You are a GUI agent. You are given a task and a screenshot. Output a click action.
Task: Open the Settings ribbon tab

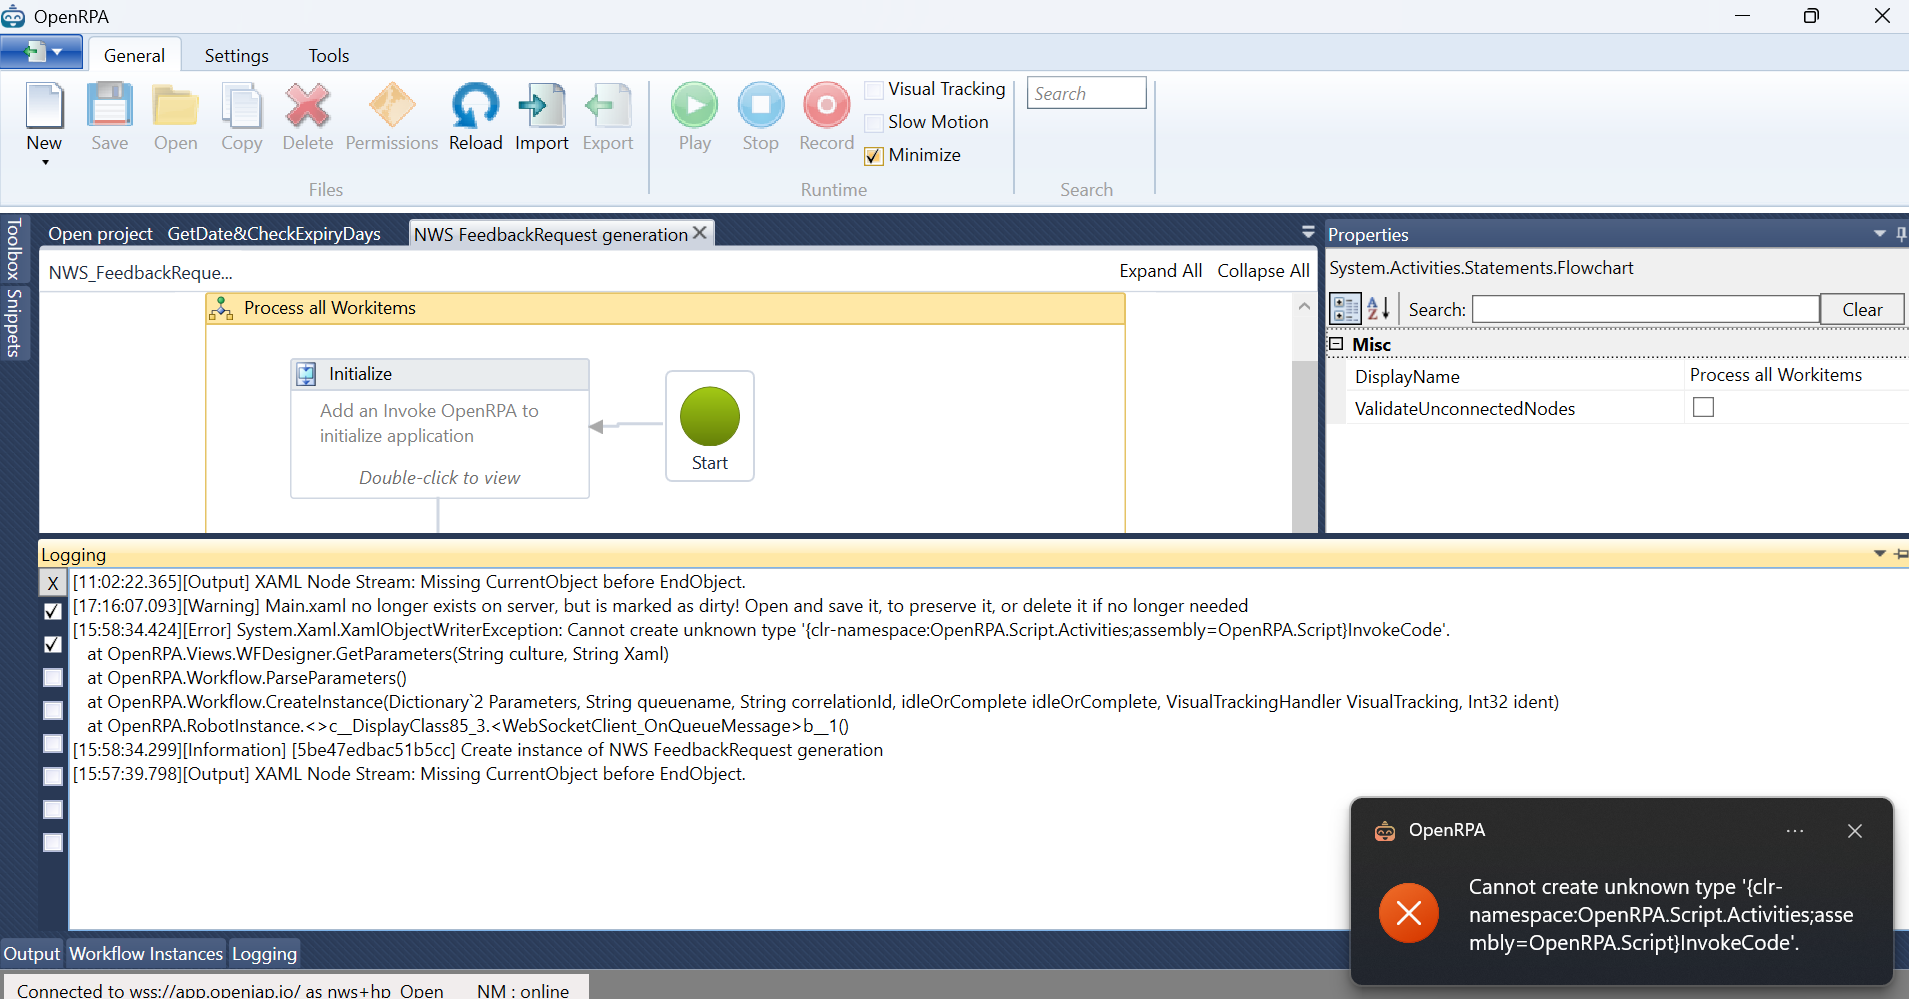237,55
